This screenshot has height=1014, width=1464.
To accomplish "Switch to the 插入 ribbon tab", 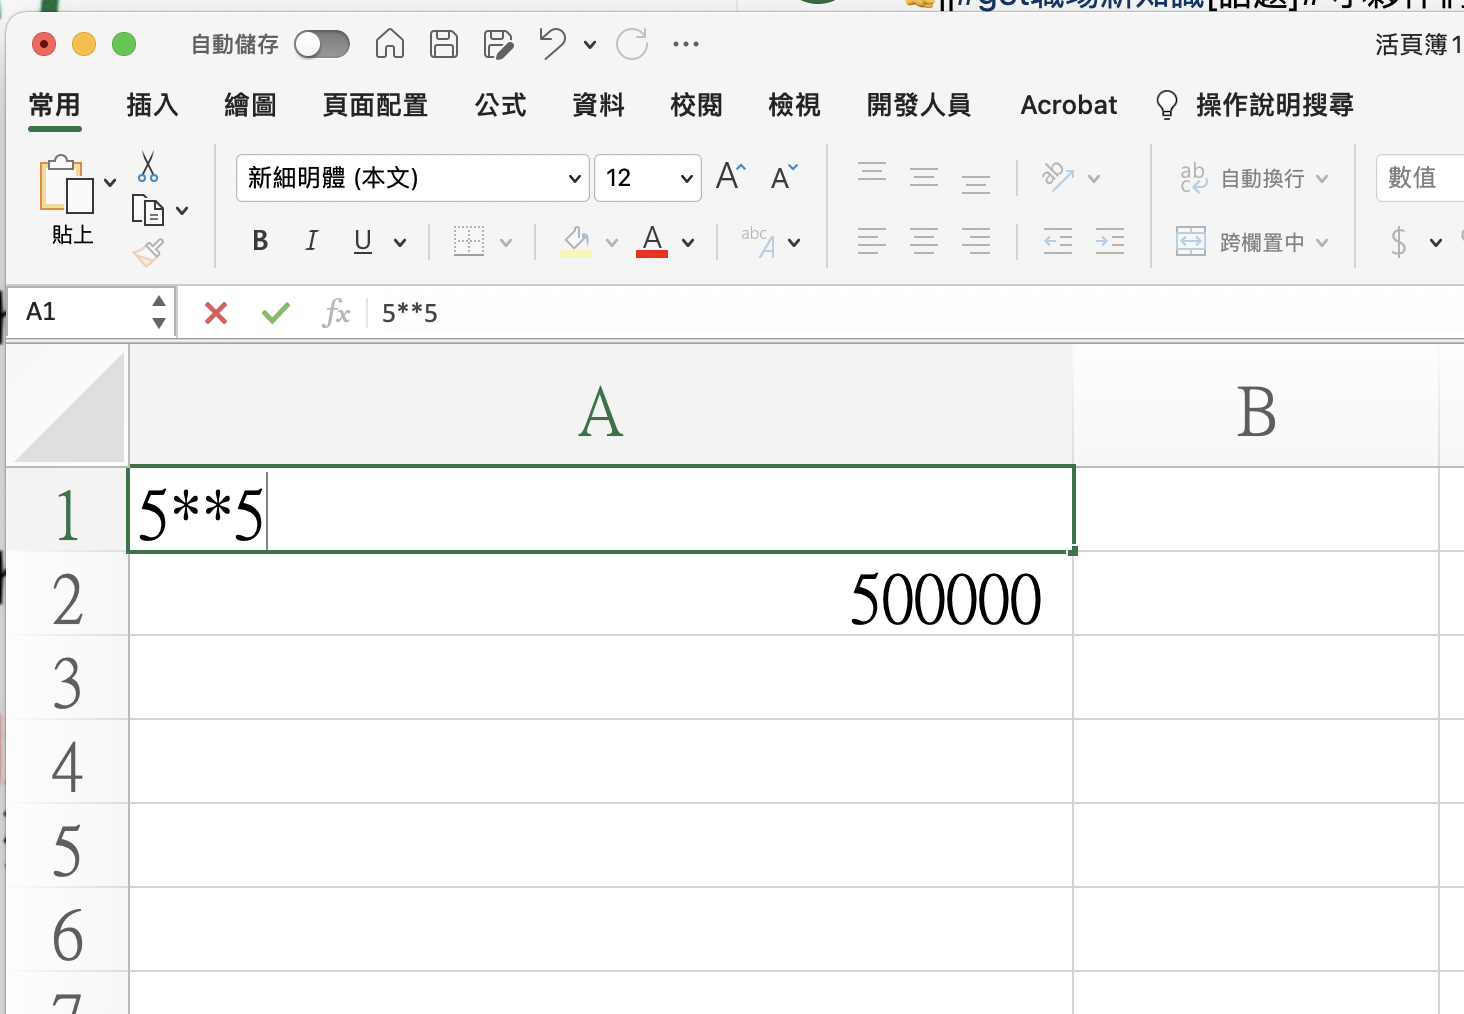I will 152,105.
